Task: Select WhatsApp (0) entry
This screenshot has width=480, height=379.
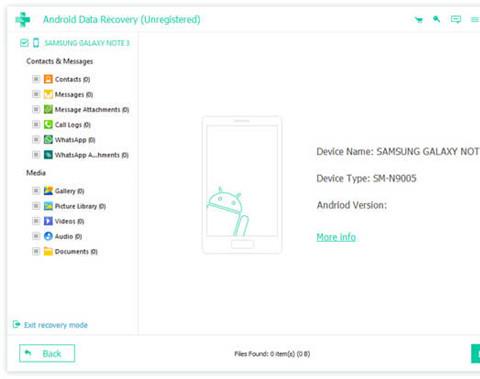Action: pos(75,140)
